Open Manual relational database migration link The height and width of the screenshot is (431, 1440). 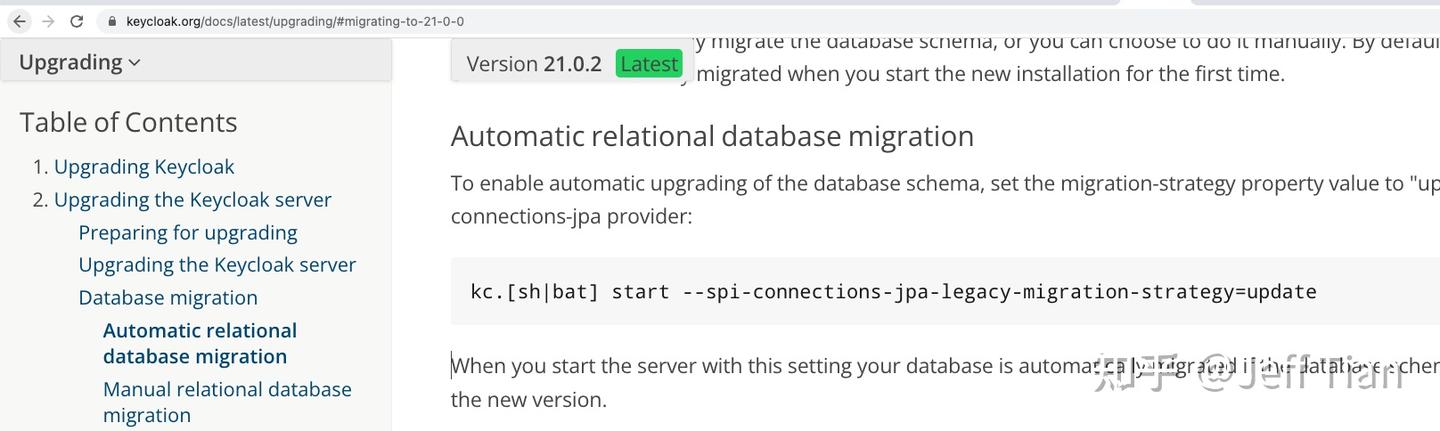[x=227, y=402]
